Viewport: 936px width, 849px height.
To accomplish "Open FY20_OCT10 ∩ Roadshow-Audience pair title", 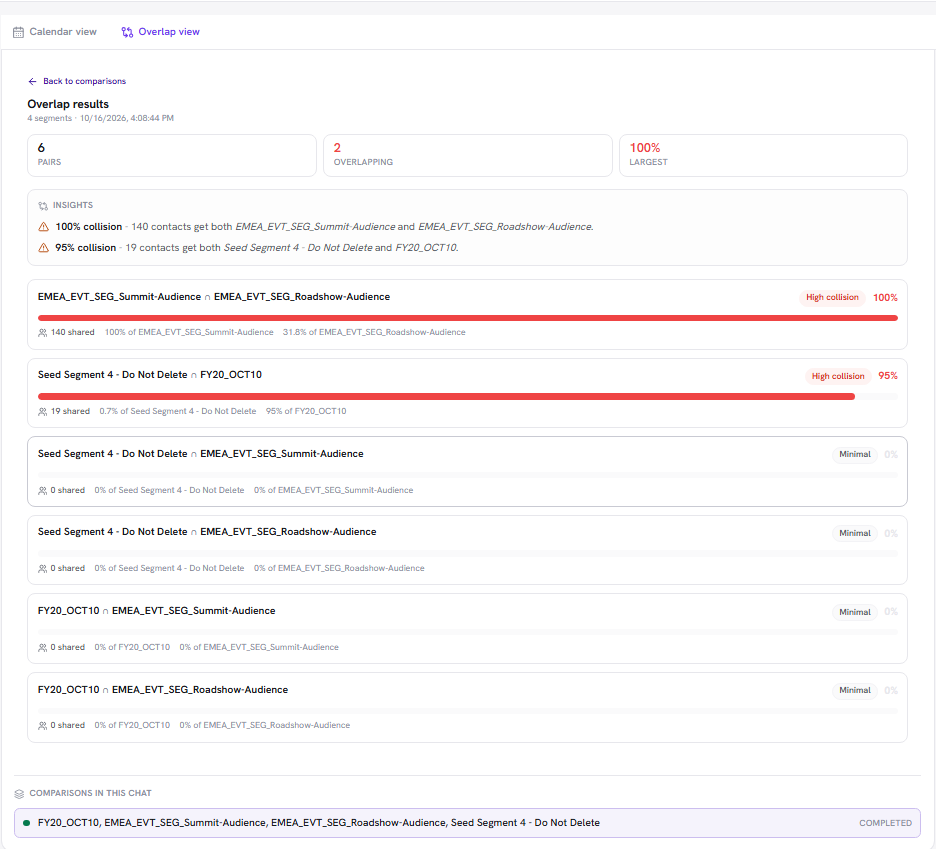I will coord(163,690).
